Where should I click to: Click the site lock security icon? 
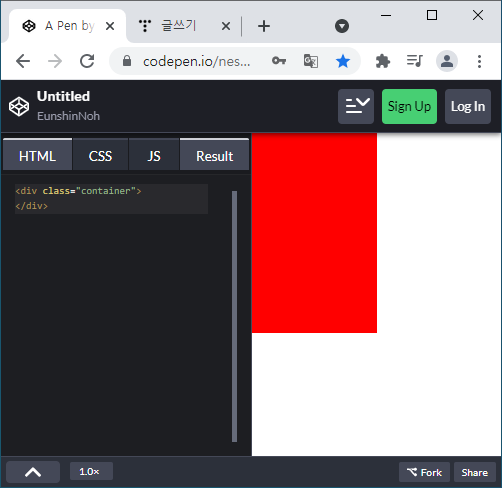coord(127,61)
